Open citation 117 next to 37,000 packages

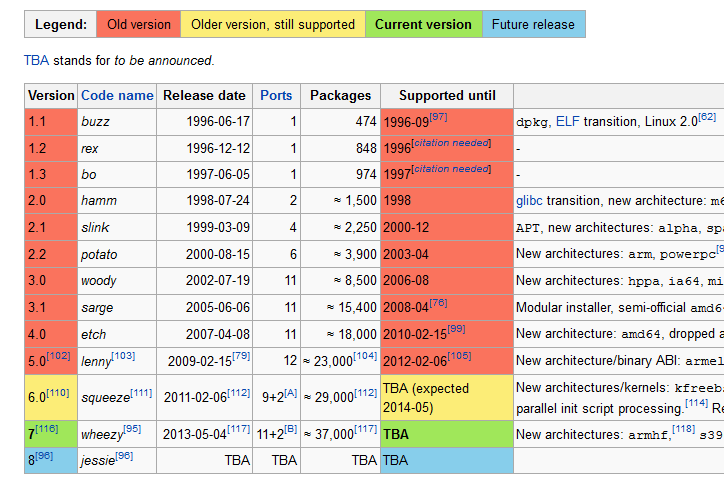366,429
